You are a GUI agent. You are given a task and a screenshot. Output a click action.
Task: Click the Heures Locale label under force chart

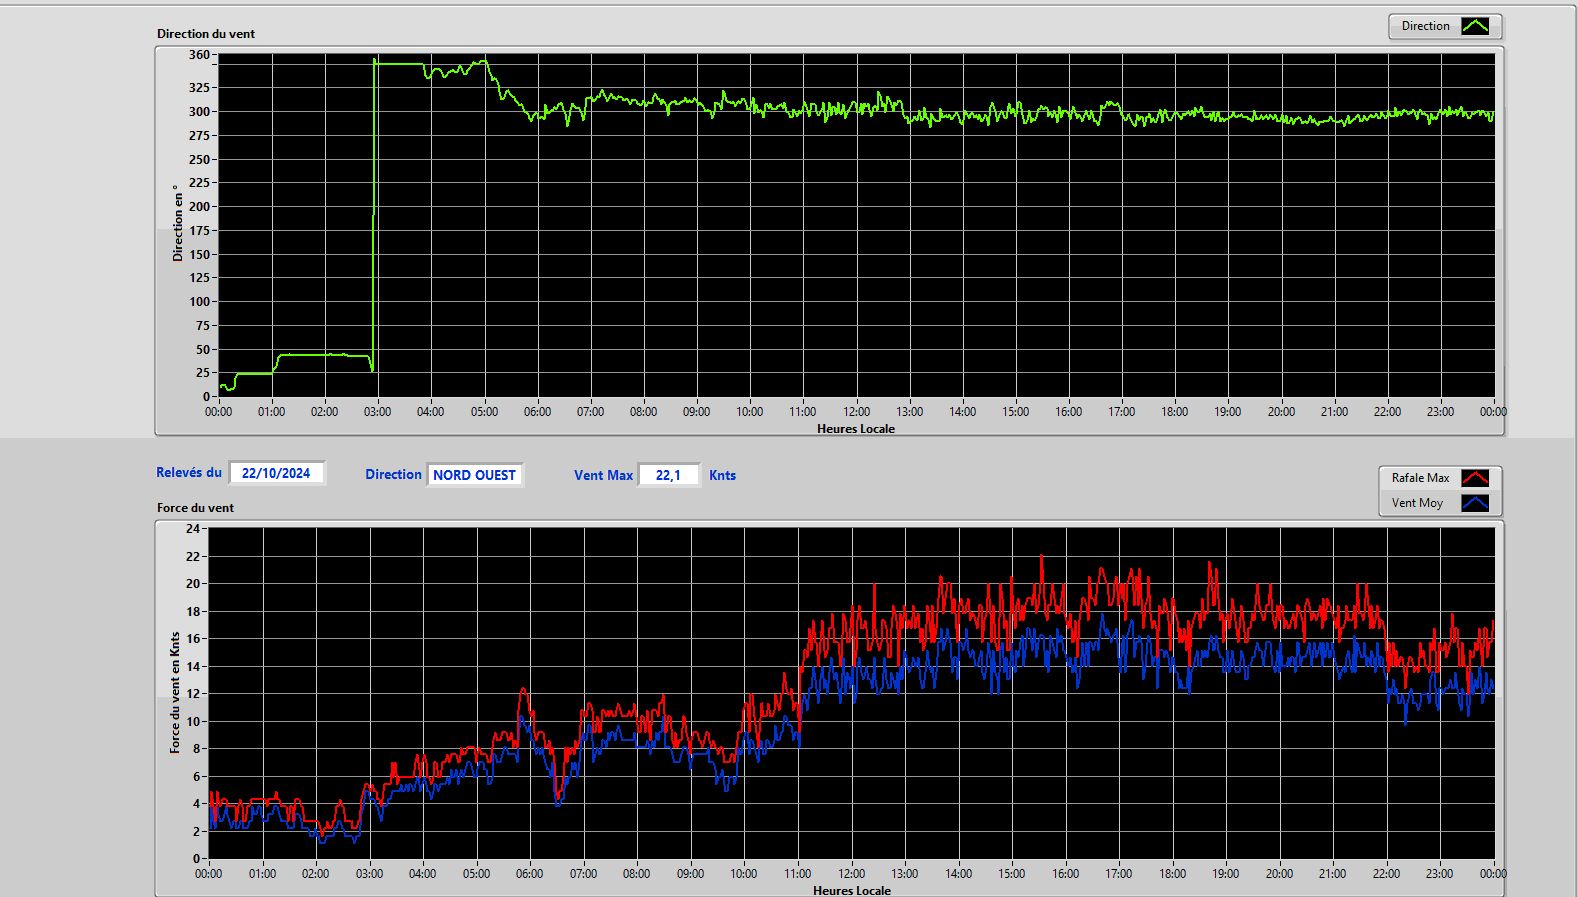click(x=852, y=890)
